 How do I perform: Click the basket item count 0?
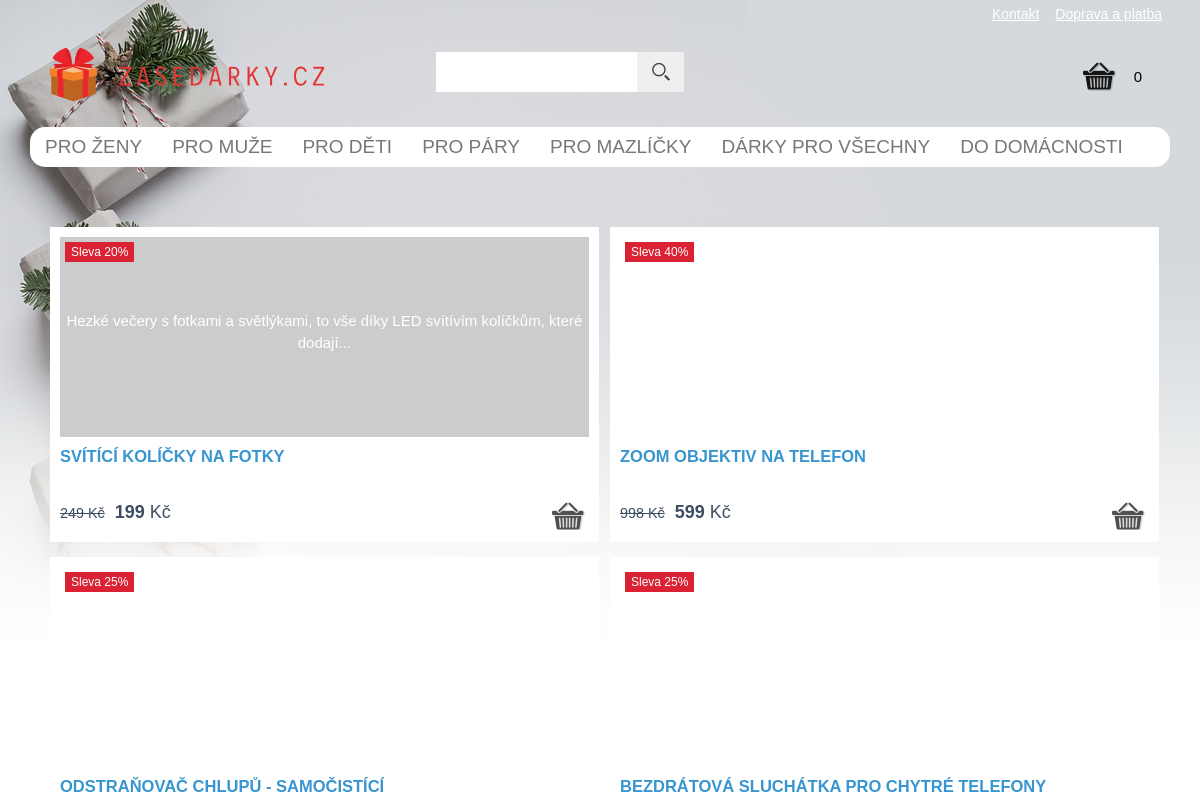pyautogui.click(x=1137, y=77)
